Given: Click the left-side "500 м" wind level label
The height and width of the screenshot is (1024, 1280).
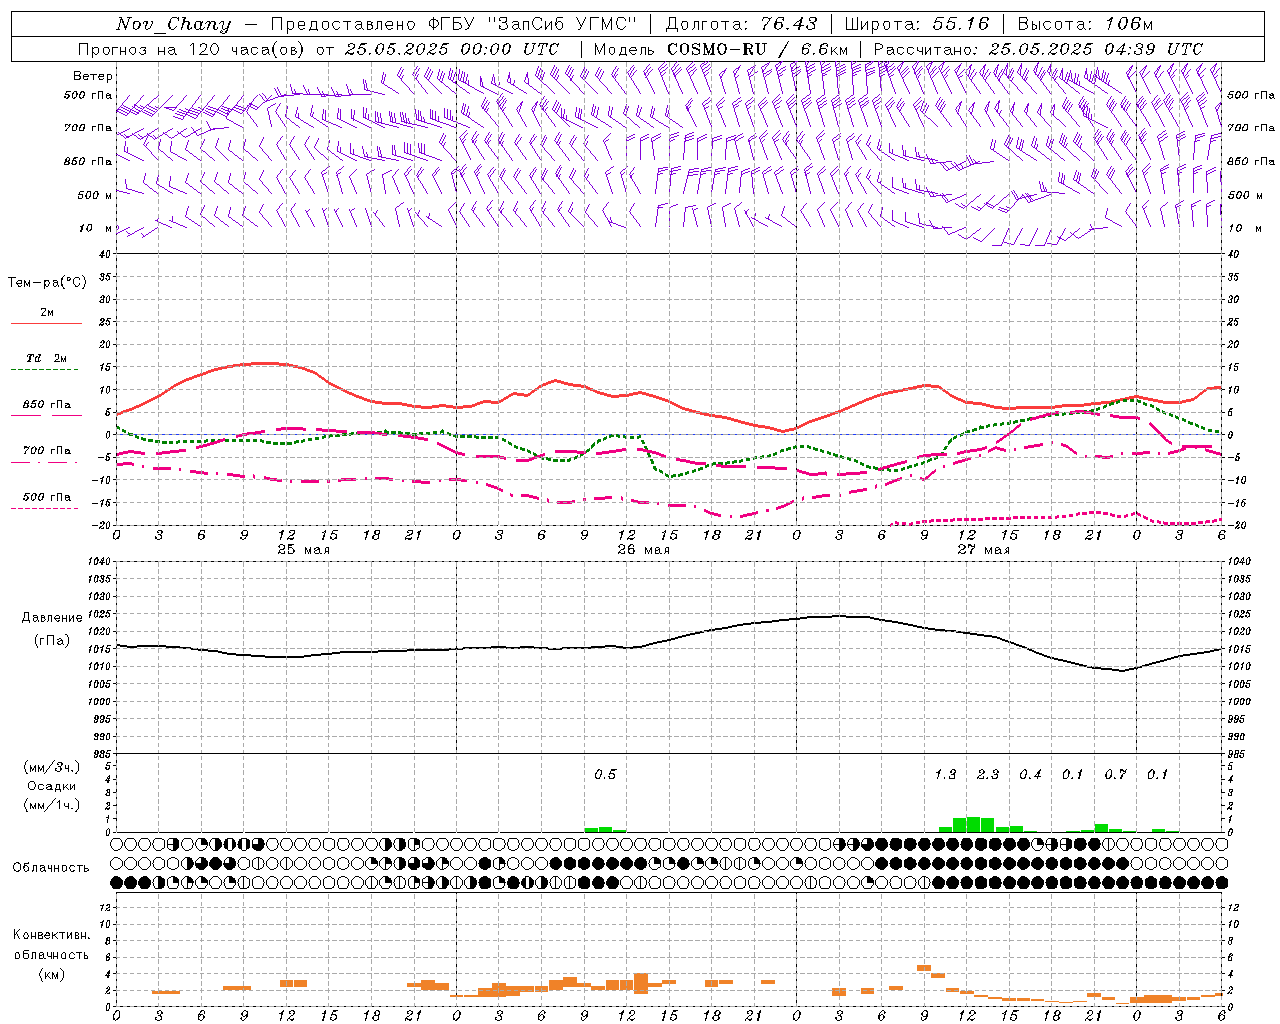Looking at the screenshot, I should tap(95, 195).
